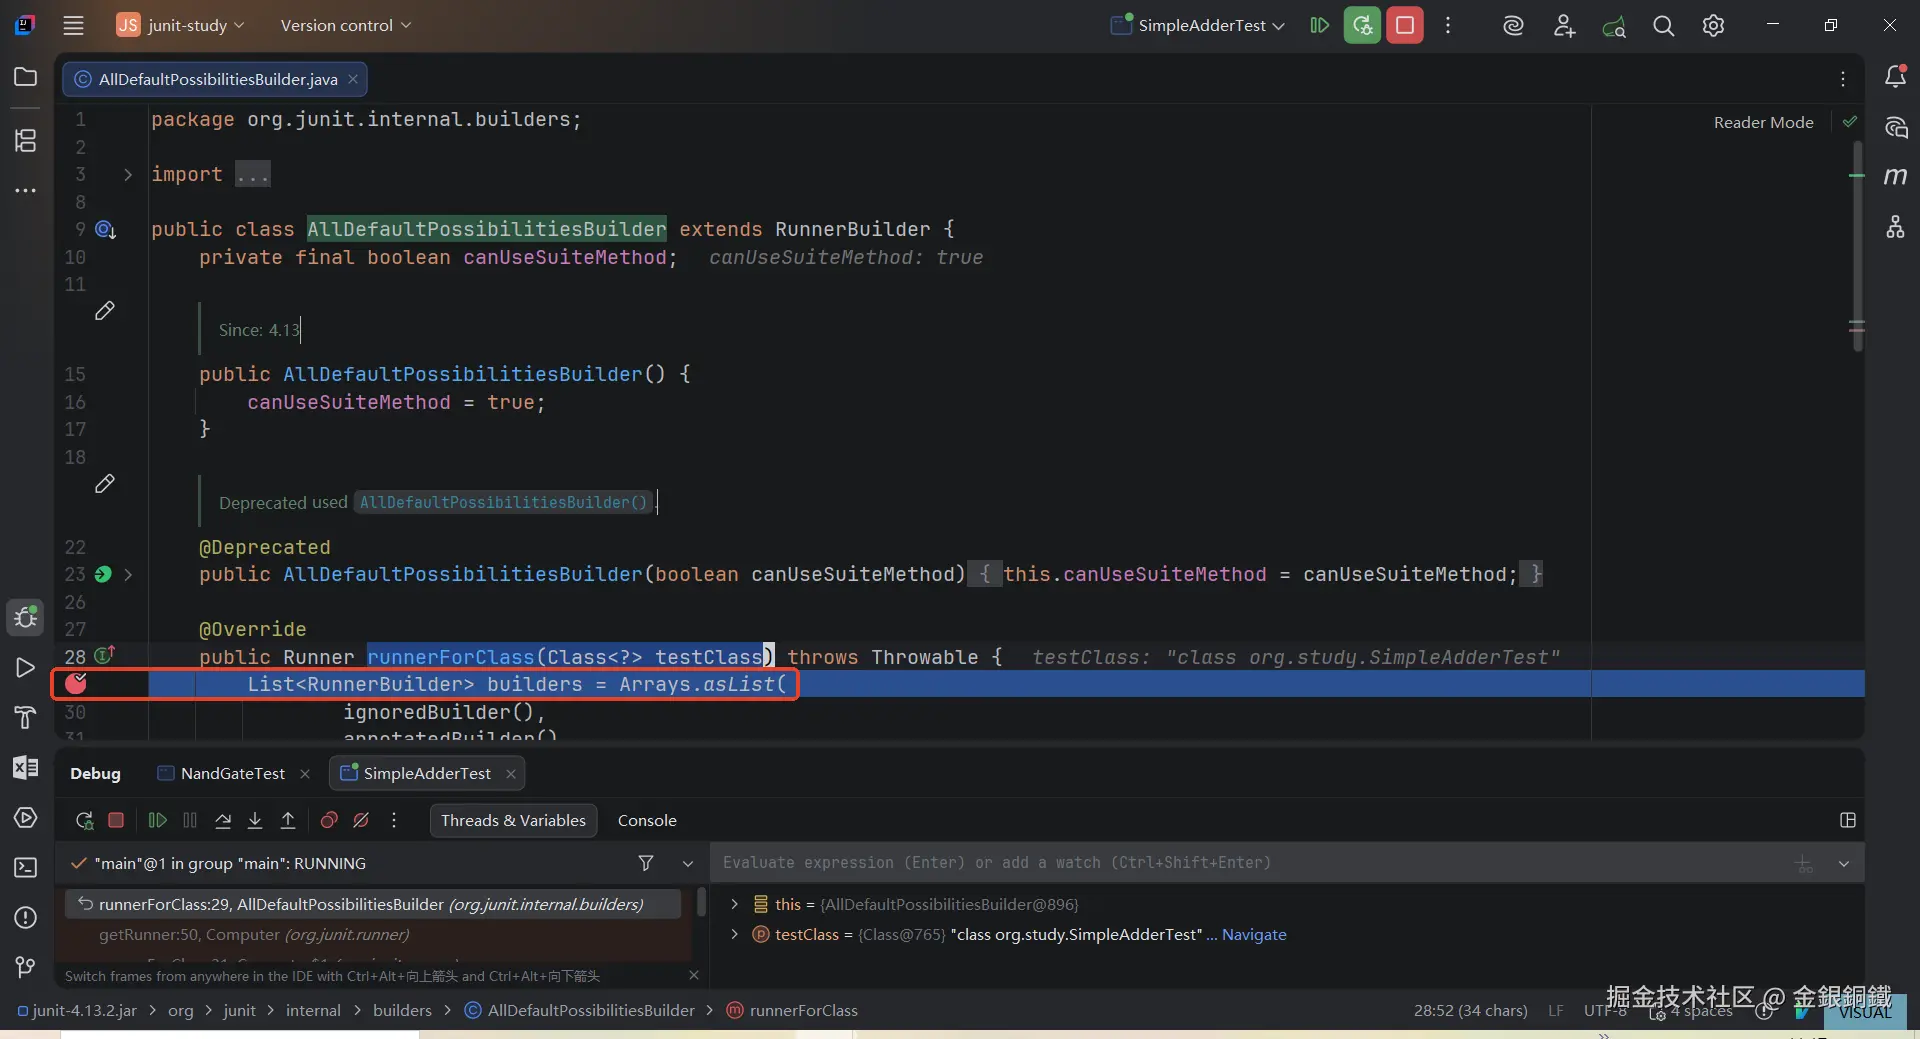Screen dimensions: 1920x1039
Task: Toggle the breakpoint on line 29
Action: pyautogui.click(x=76, y=684)
